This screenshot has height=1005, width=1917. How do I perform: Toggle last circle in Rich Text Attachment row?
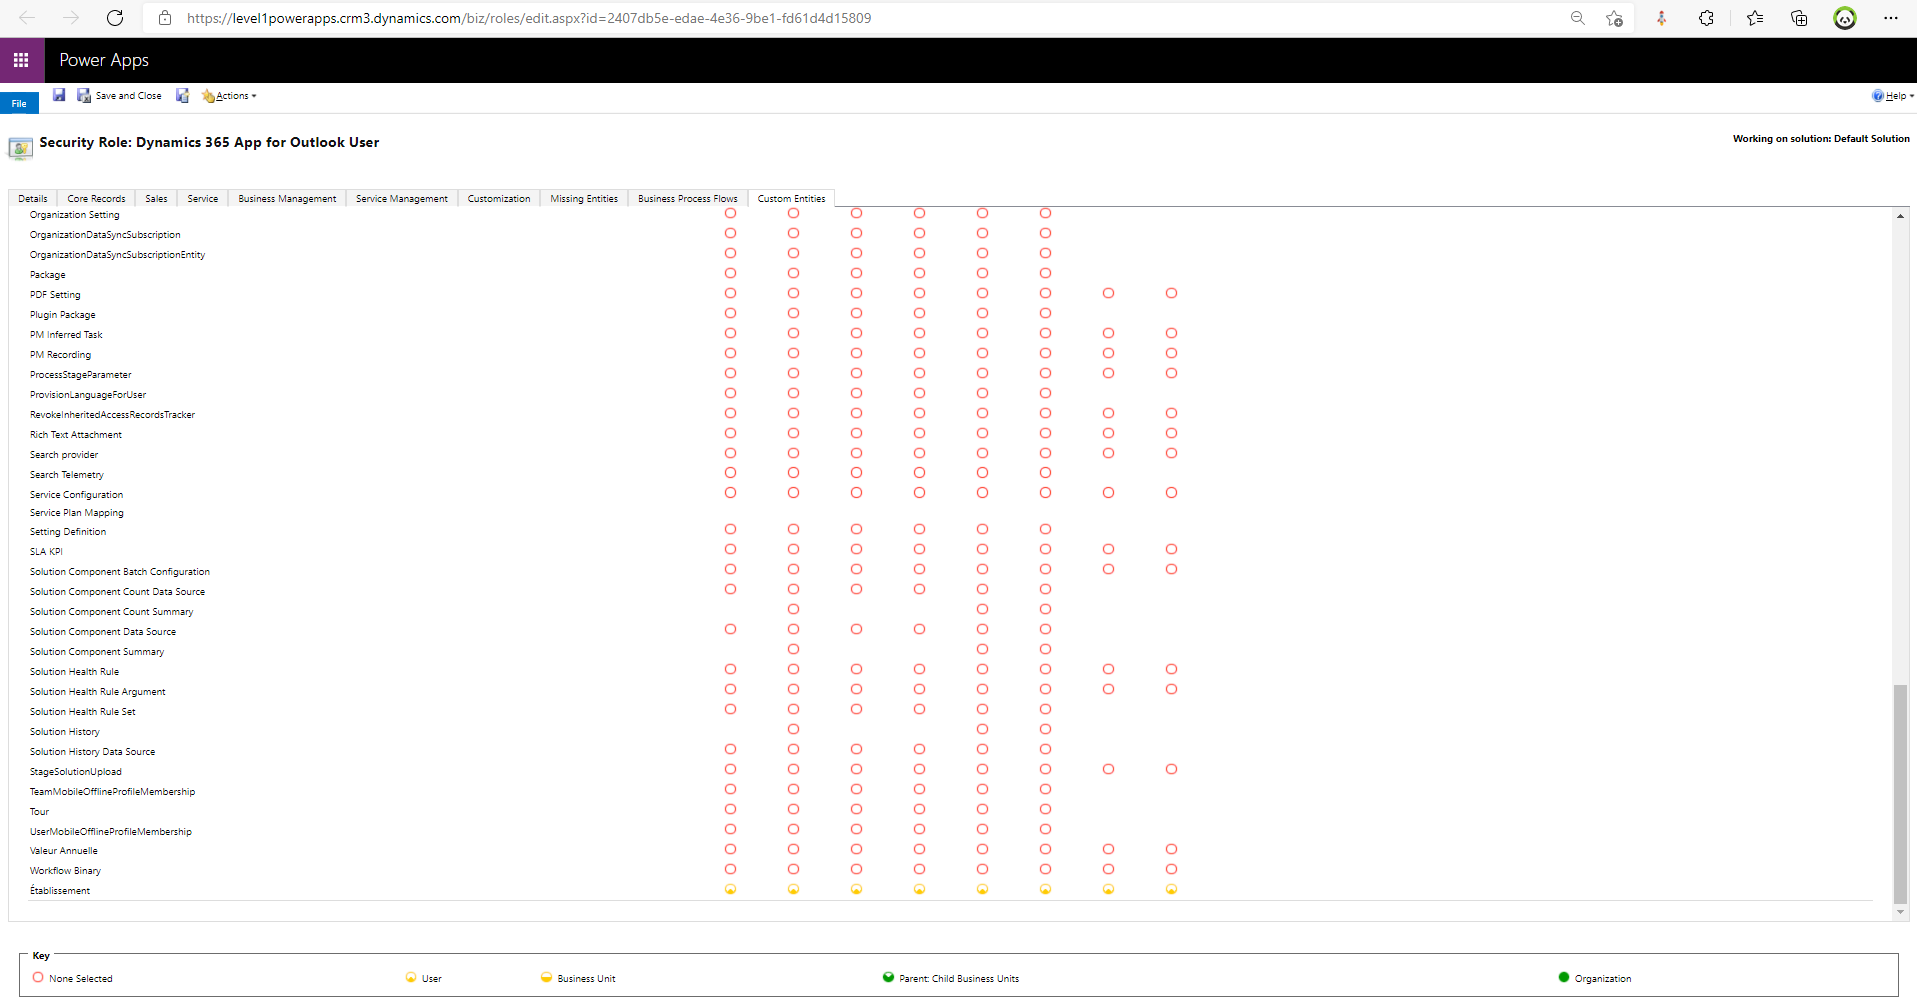point(1171,433)
